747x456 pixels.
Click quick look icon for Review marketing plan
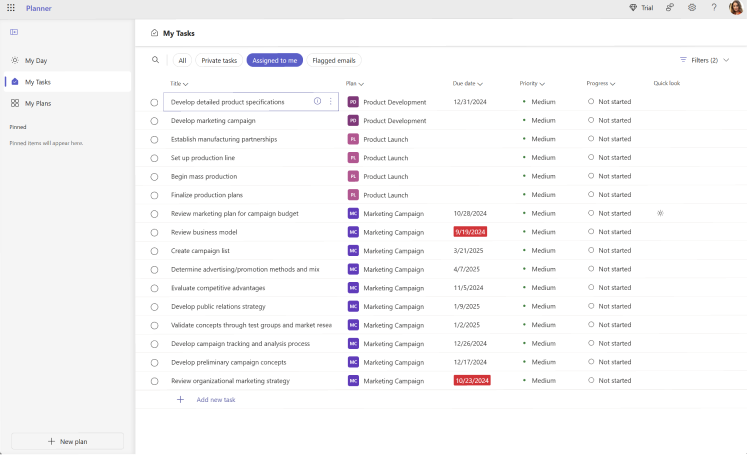[x=660, y=213]
